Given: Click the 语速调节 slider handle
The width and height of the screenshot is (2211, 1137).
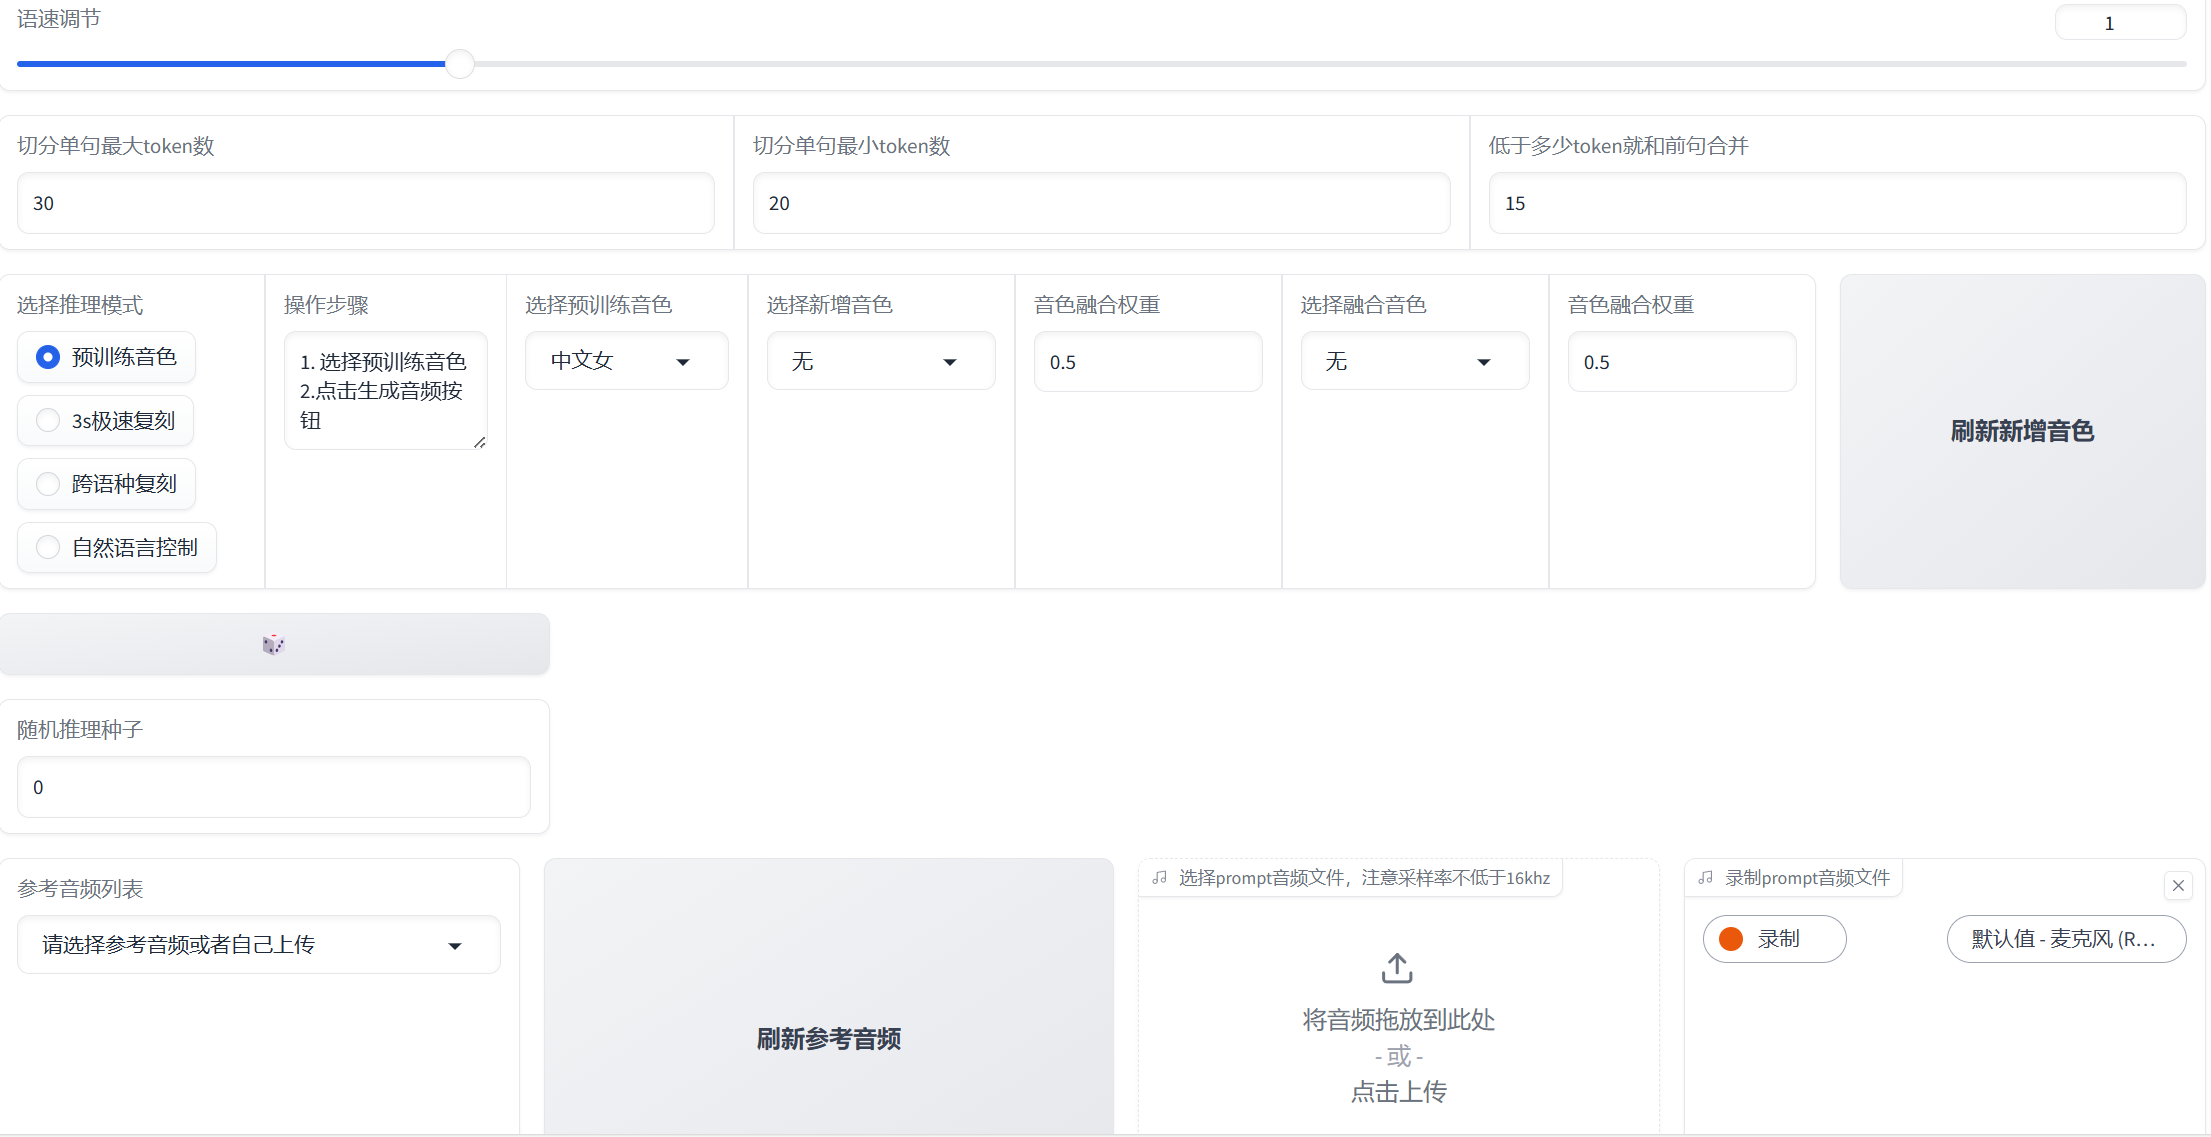Looking at the screenshot, I should pos(459,64).
